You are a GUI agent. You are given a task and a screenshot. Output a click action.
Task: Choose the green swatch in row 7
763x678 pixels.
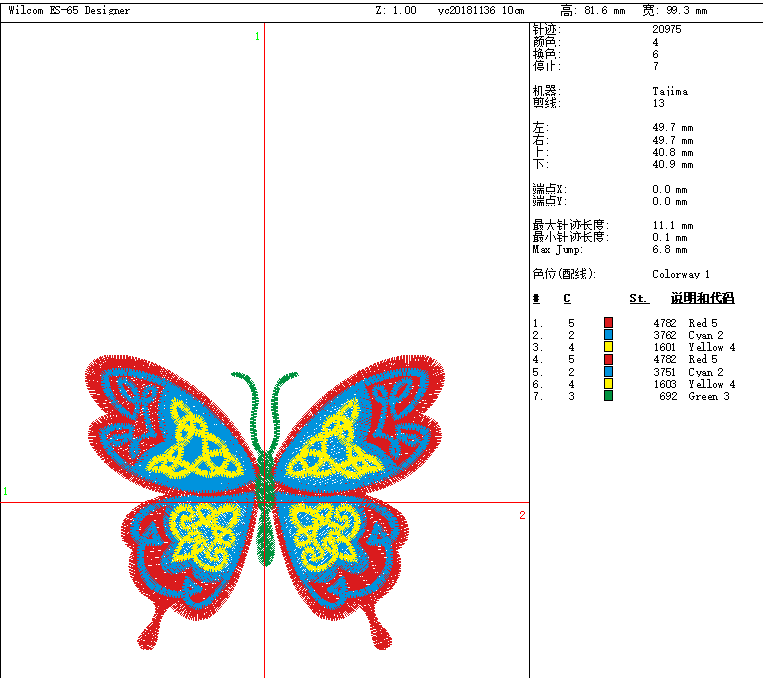click(608, 396)
